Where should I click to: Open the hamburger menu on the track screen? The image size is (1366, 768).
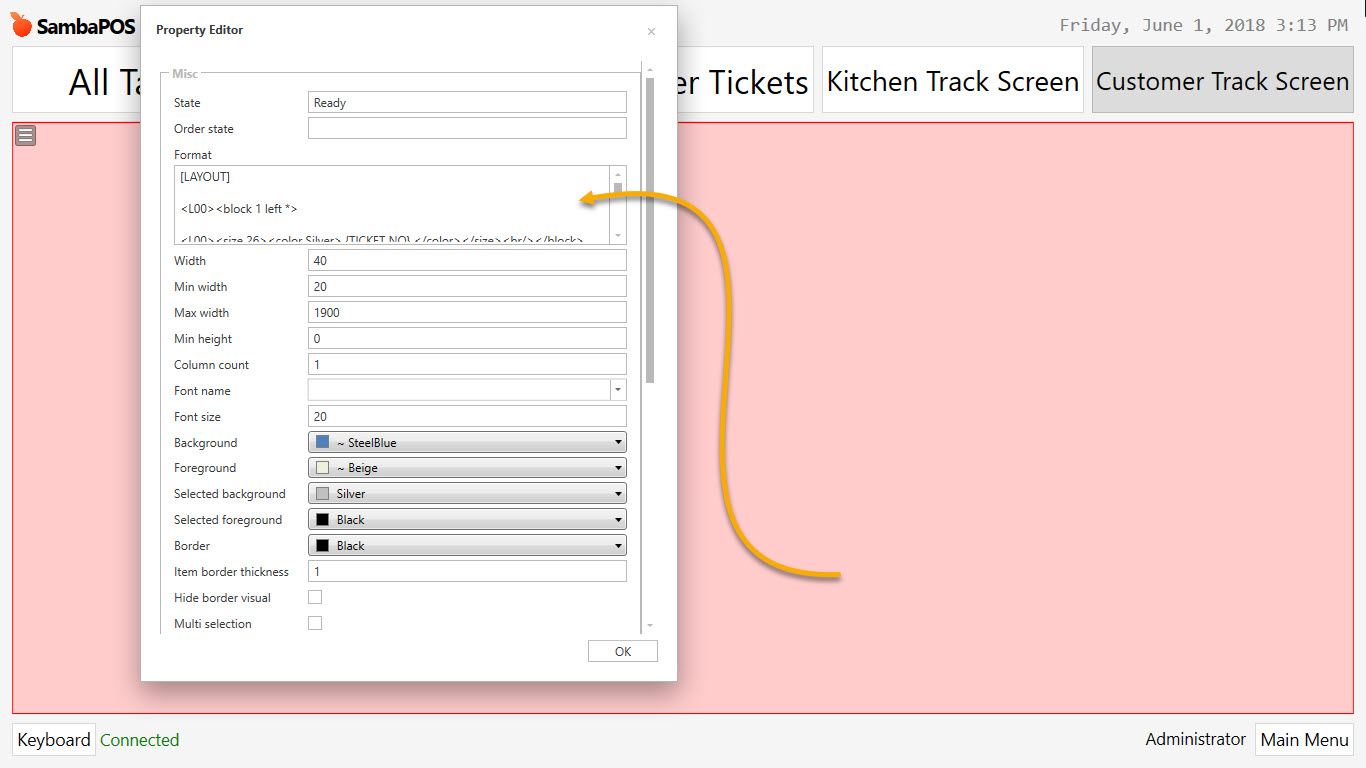(25, 134)
